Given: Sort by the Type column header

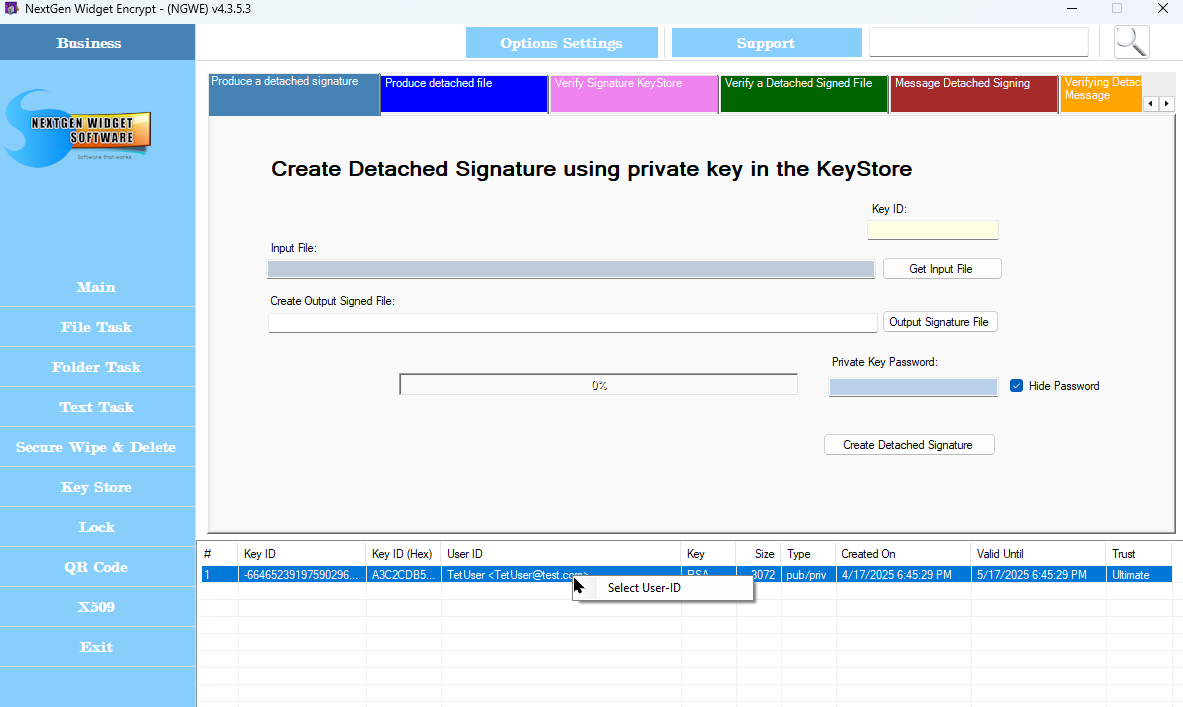Looking at the screenshot, I should [807, 554].
